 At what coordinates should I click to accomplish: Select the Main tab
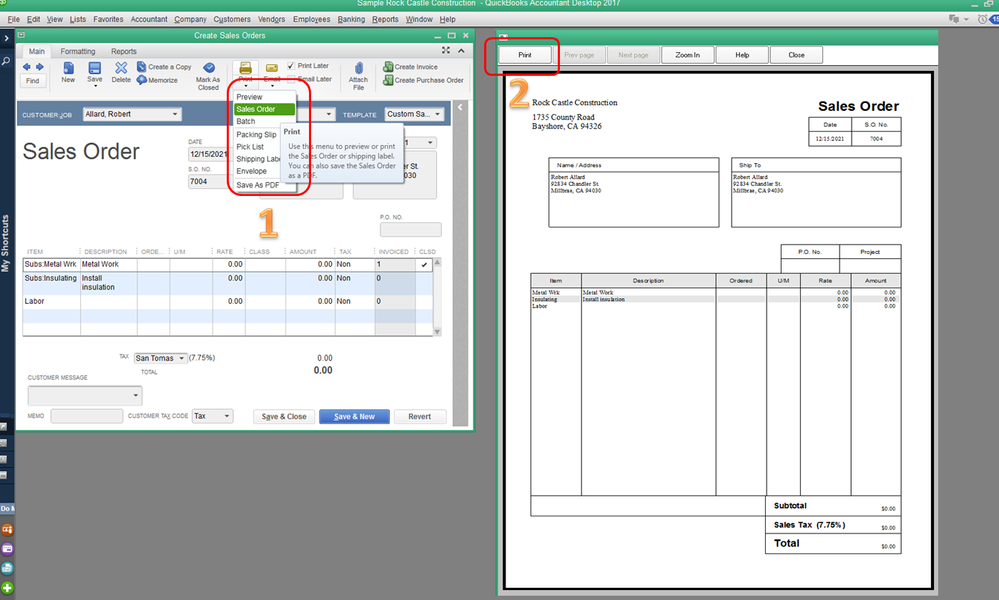36,51
